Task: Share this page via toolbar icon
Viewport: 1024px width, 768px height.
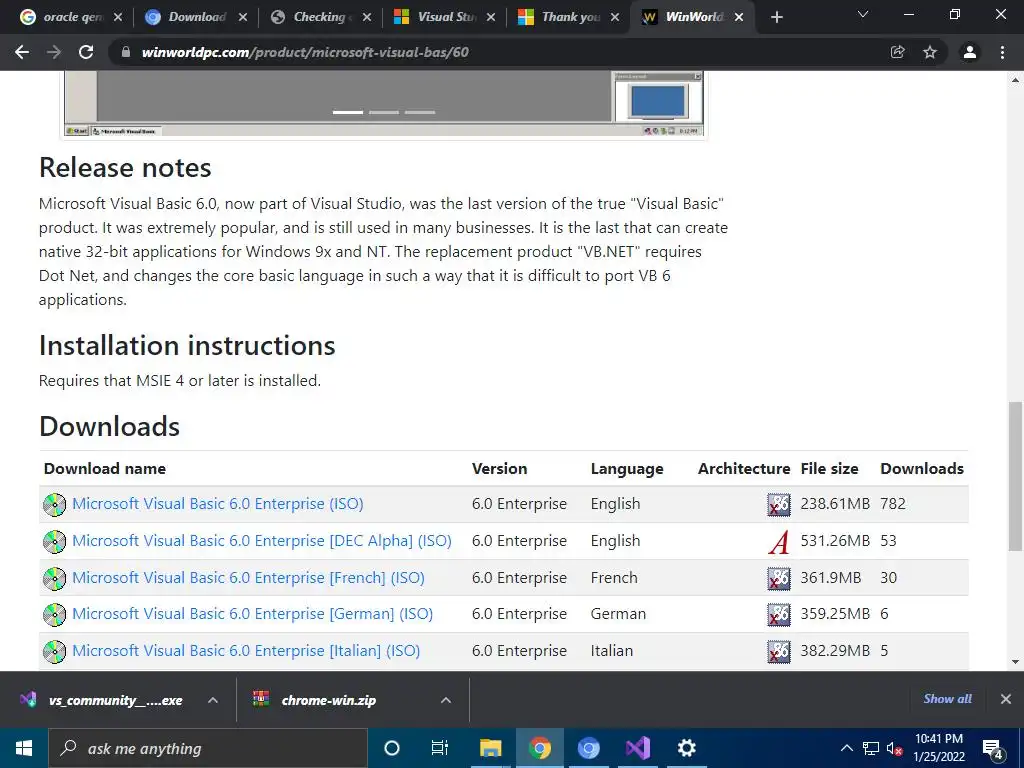Action: pos(898,52)
